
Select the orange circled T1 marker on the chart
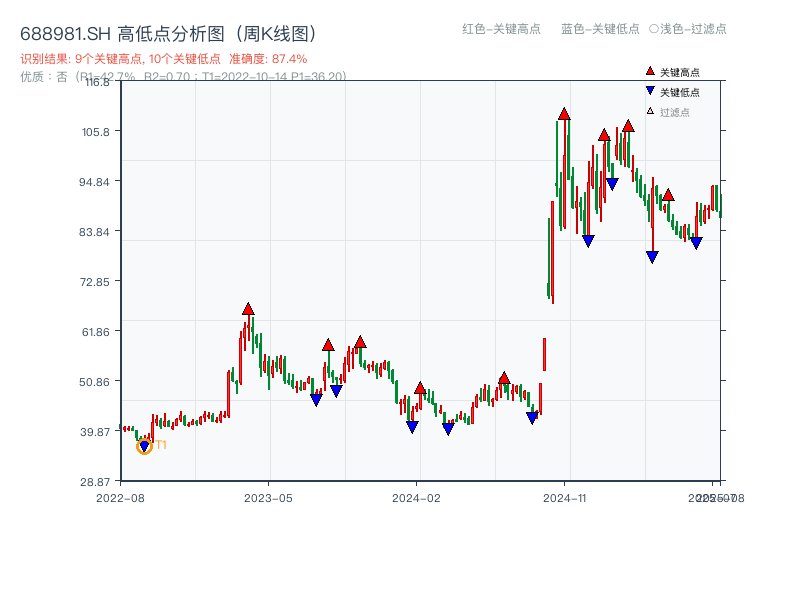pos(143,447)
